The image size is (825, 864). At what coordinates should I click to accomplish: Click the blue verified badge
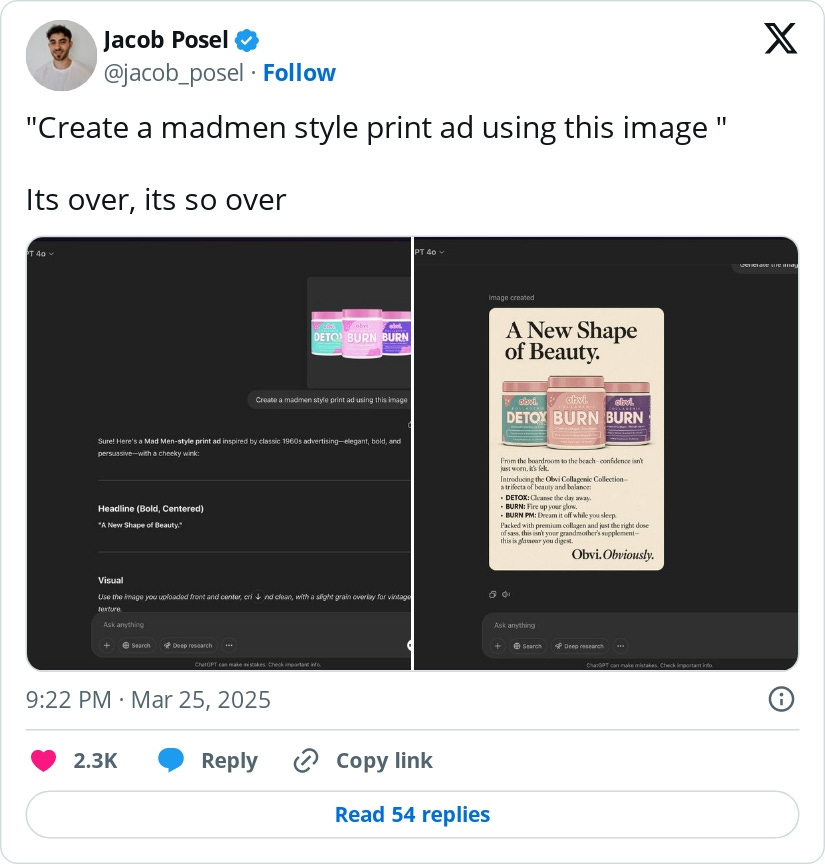[246, 41]
